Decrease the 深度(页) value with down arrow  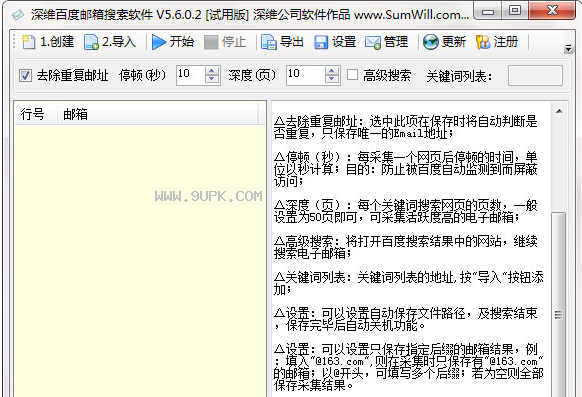pos(331,79)
